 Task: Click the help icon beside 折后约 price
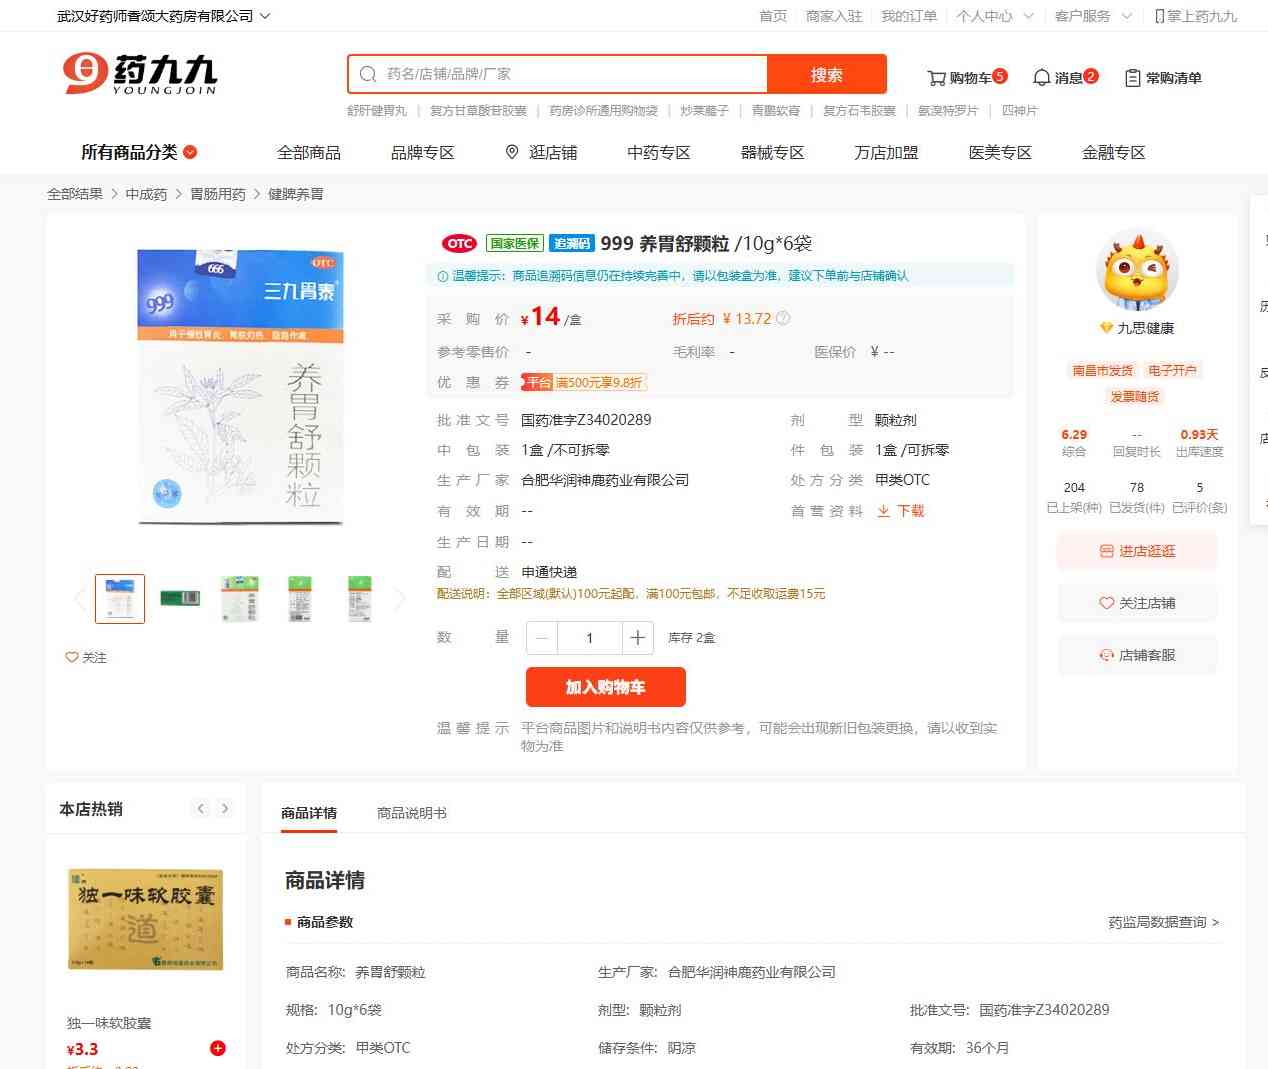coord(783,319)
